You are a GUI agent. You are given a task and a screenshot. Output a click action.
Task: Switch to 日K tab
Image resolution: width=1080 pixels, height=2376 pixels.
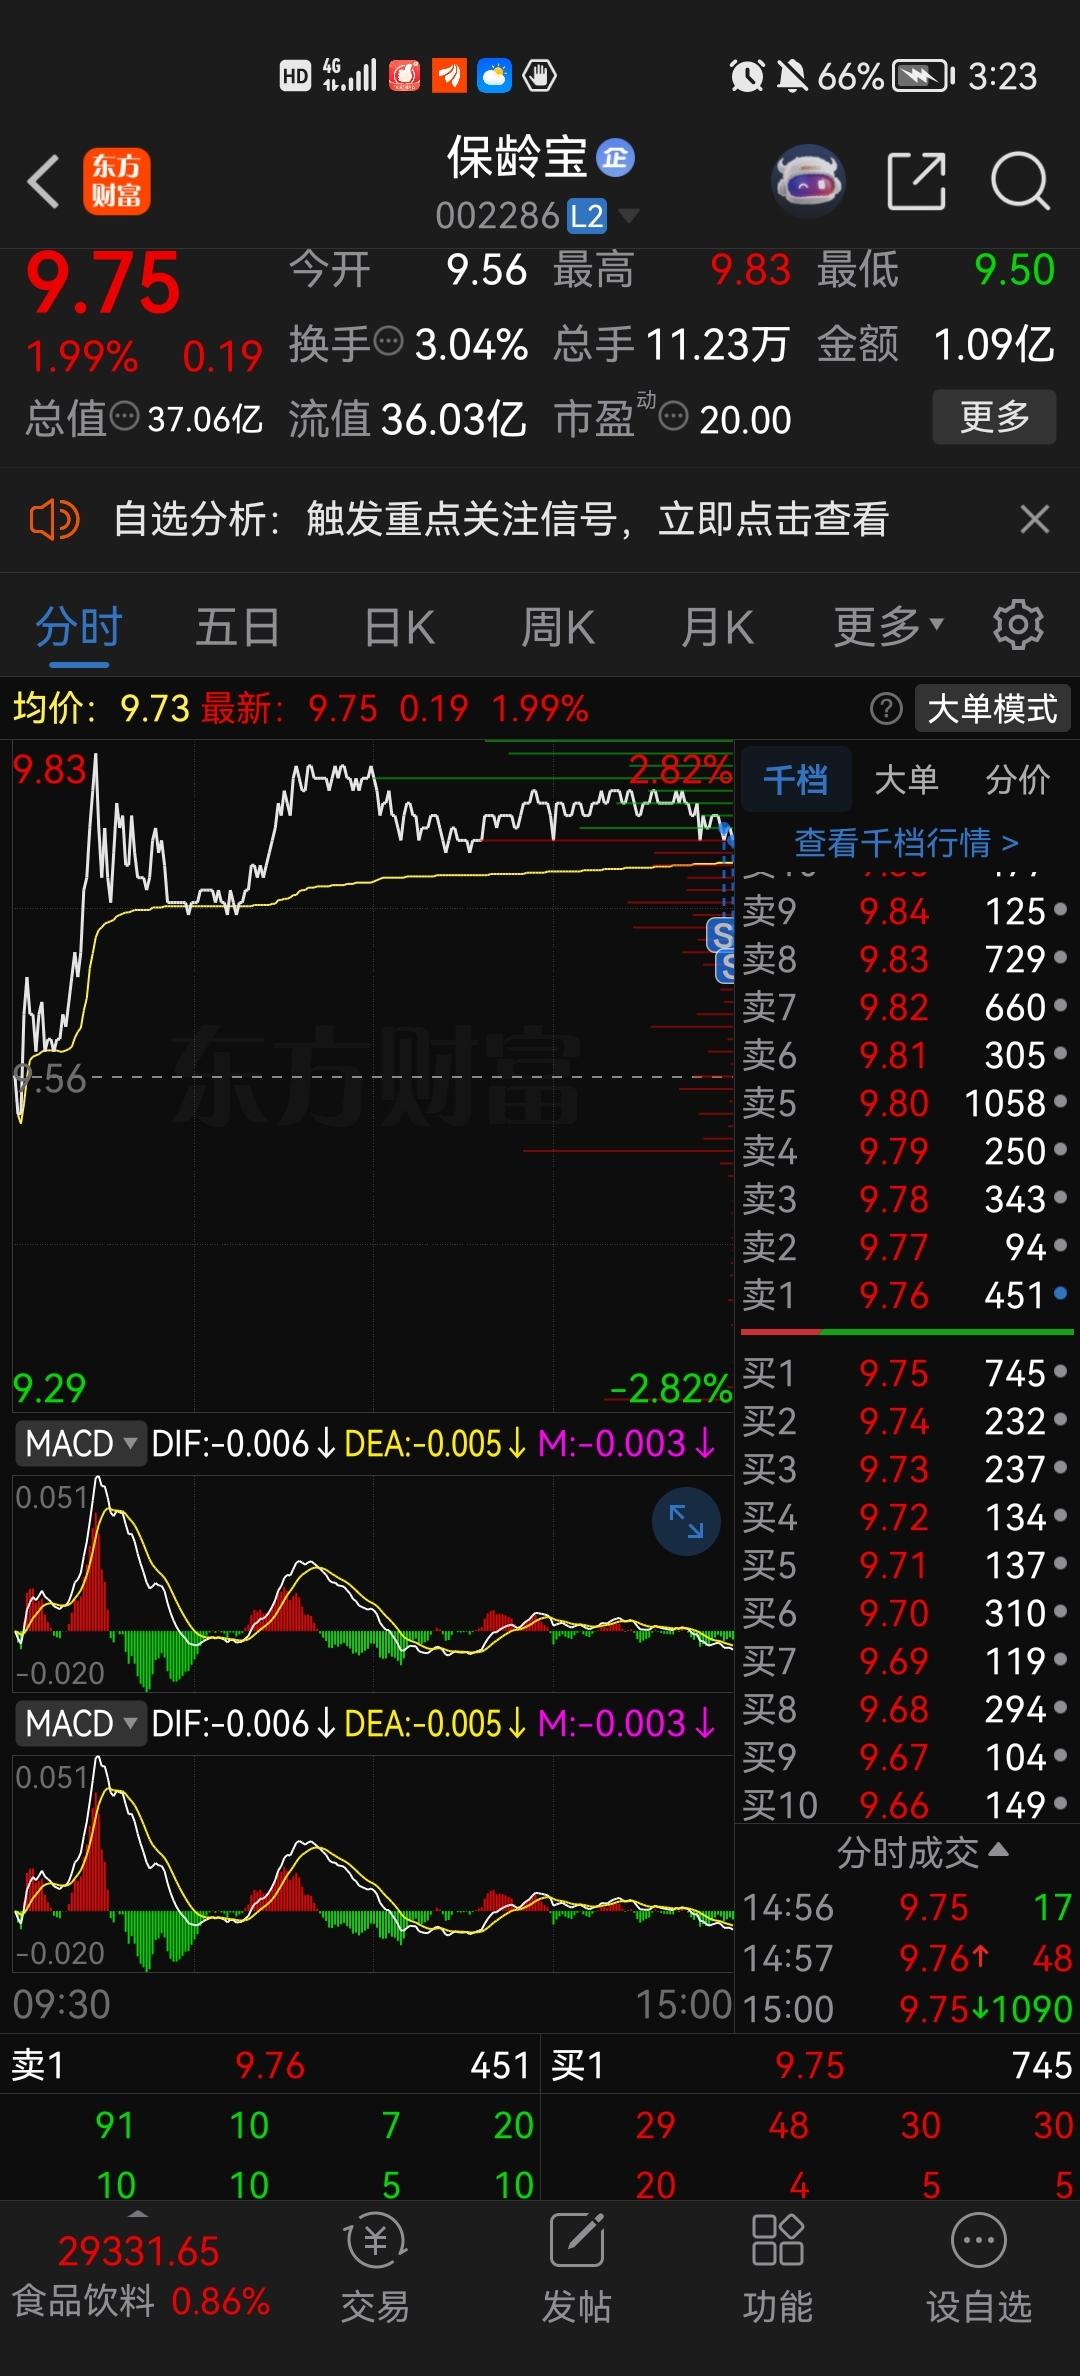(399, 627)
